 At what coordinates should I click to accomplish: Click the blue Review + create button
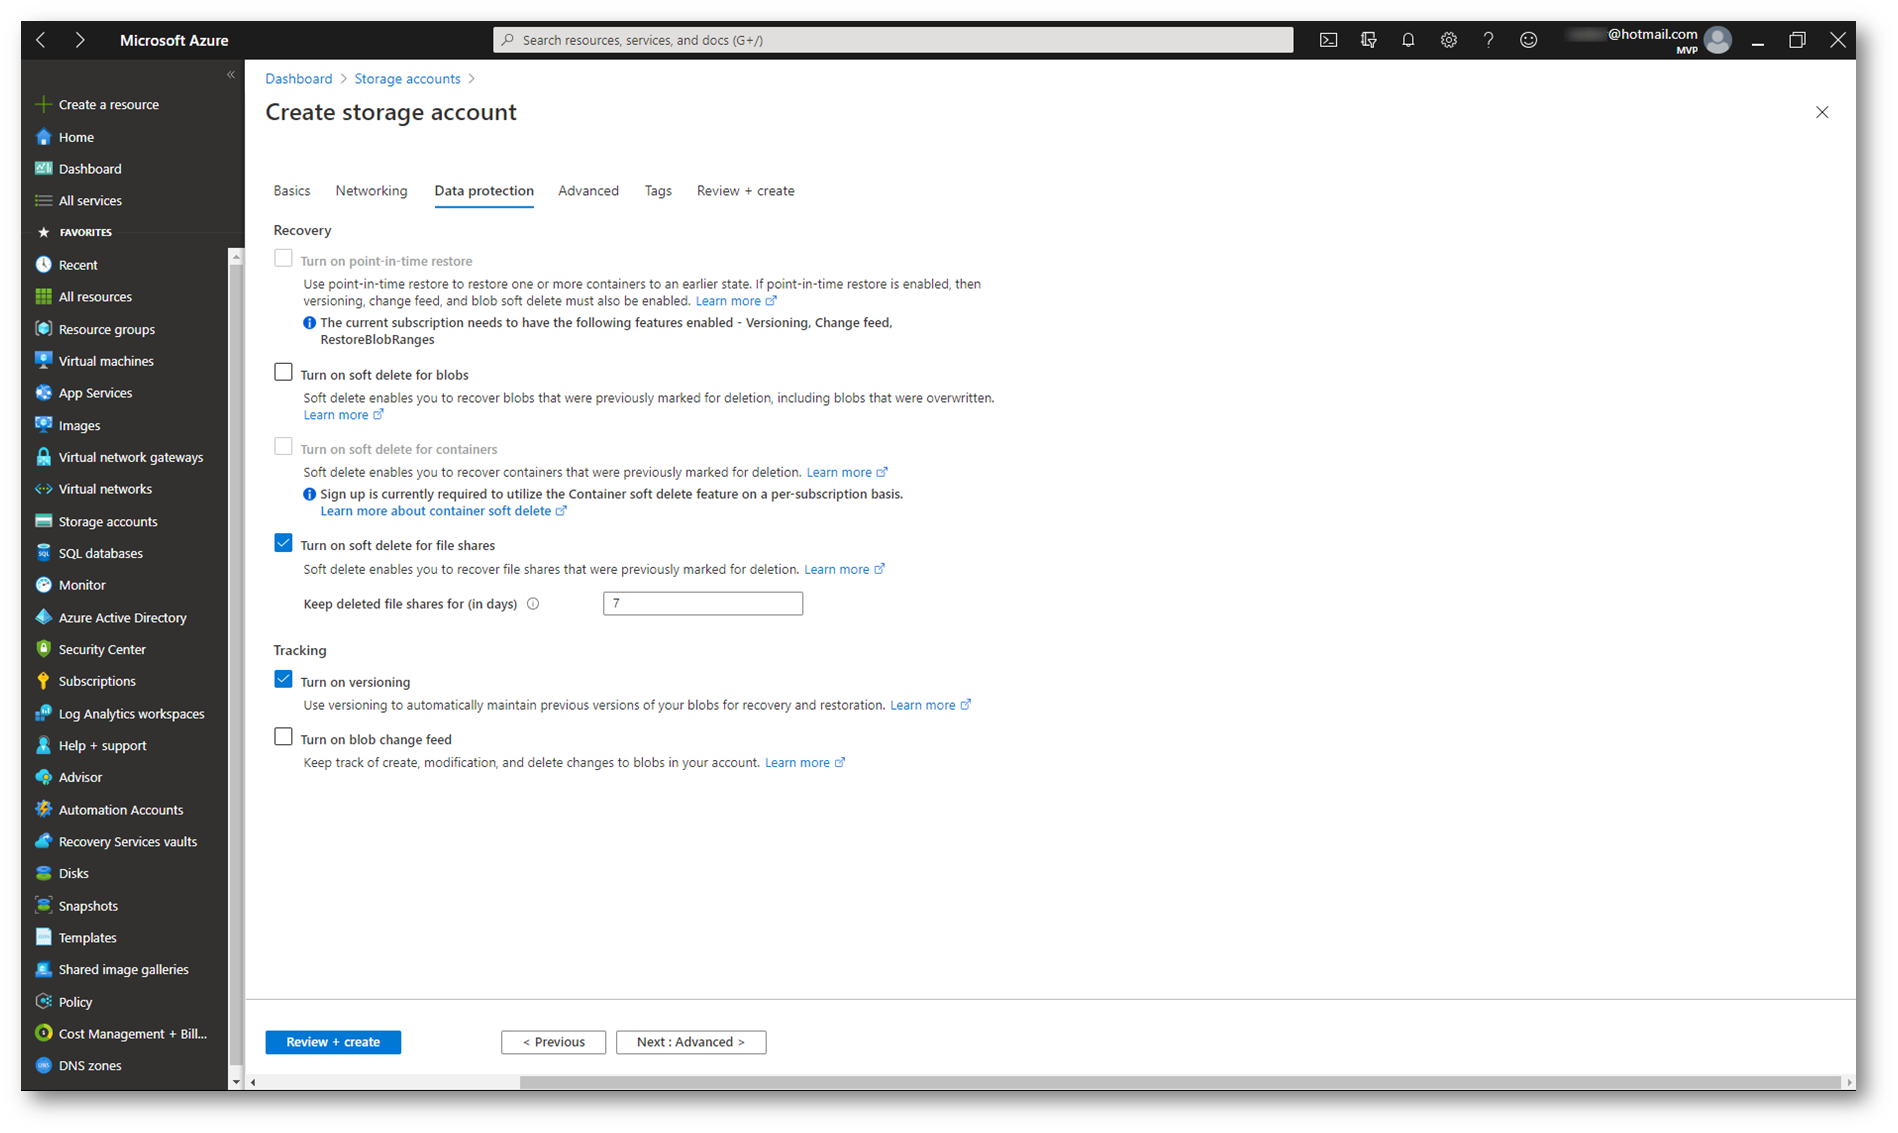click(x=333, y=1042)
